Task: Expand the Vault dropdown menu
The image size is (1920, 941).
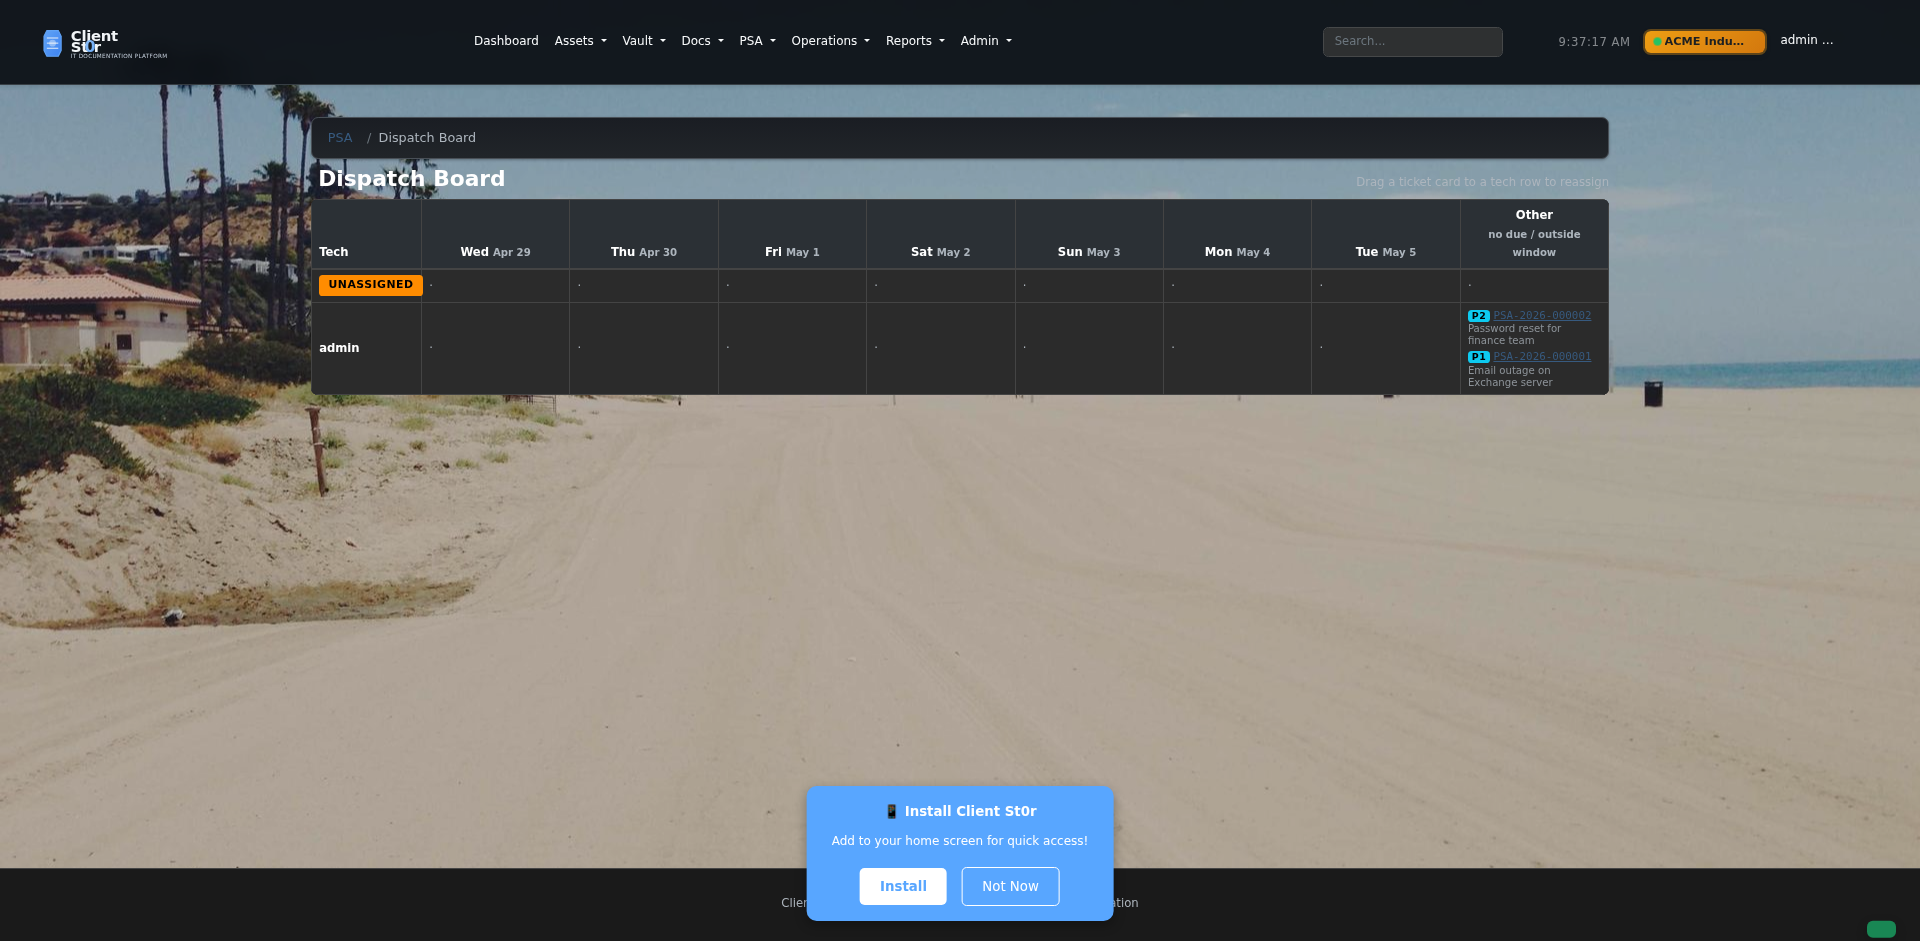Action: coord(643,41)
